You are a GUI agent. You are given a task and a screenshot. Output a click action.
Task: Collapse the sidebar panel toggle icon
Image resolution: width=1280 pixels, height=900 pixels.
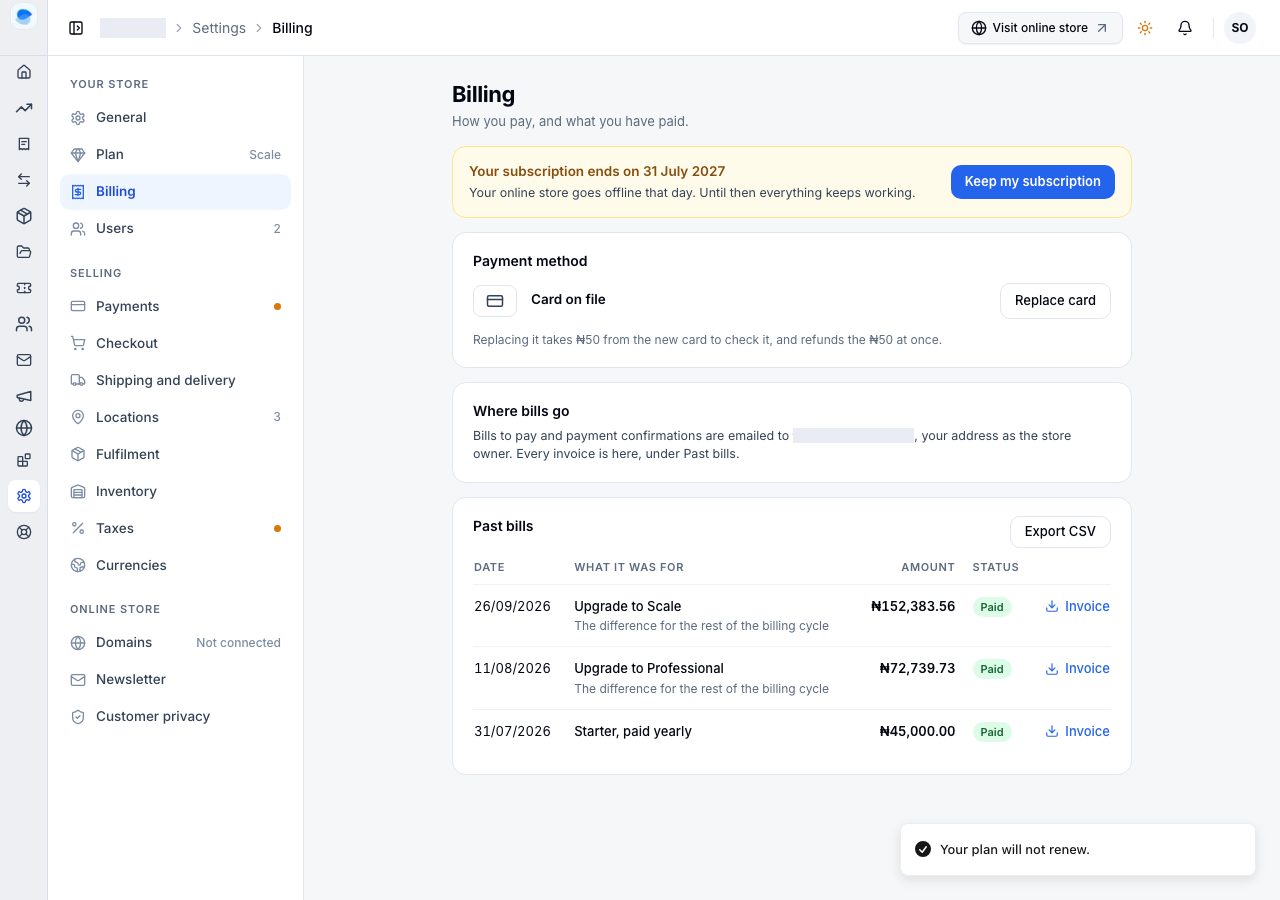(76, 28)
